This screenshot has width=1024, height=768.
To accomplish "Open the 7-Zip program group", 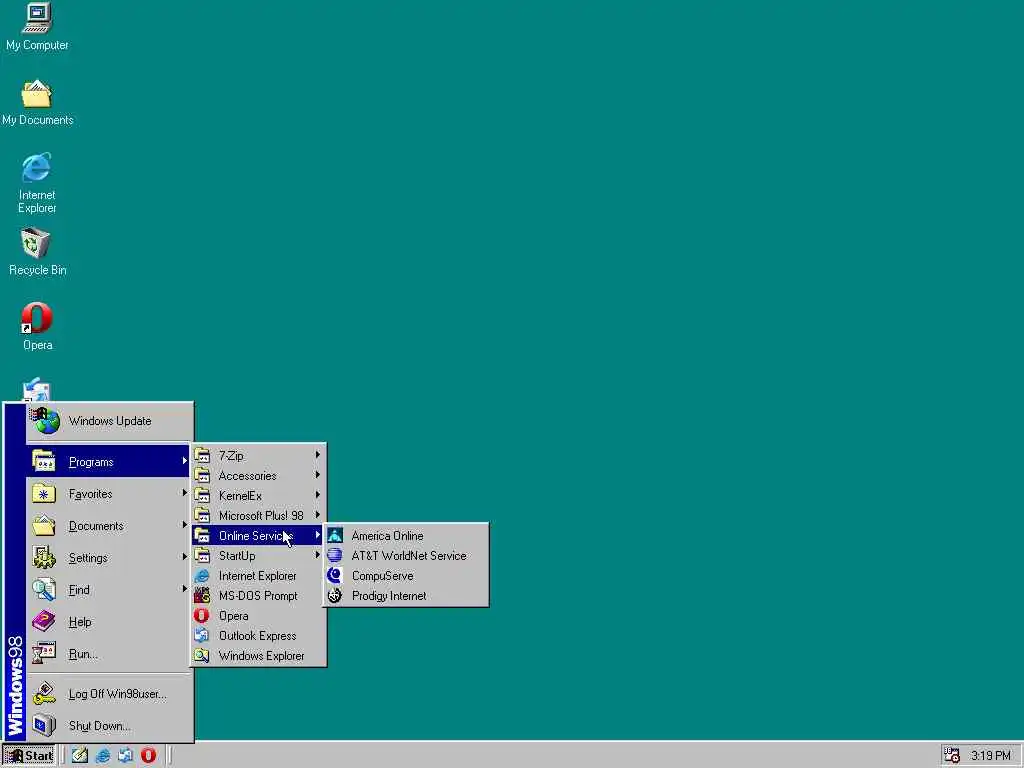I will [259, 455].
